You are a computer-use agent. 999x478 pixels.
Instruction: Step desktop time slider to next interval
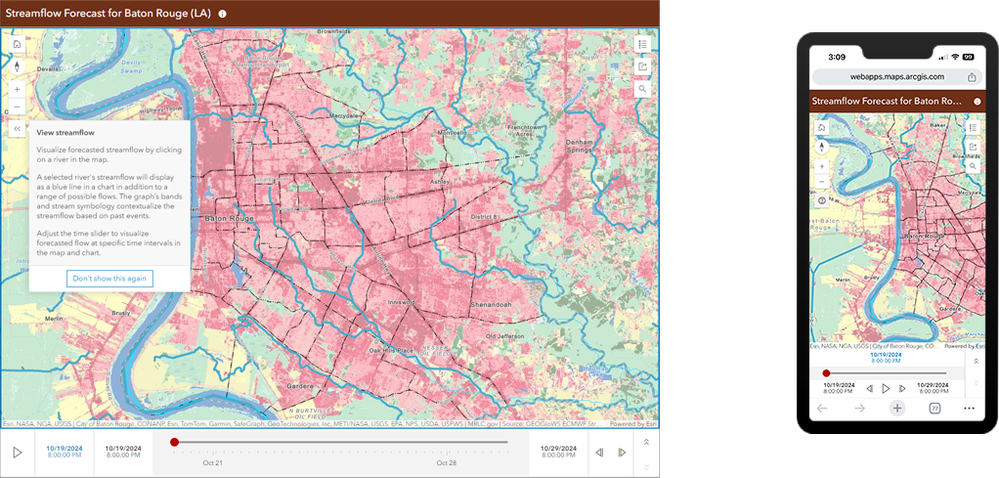pos(622,453)
